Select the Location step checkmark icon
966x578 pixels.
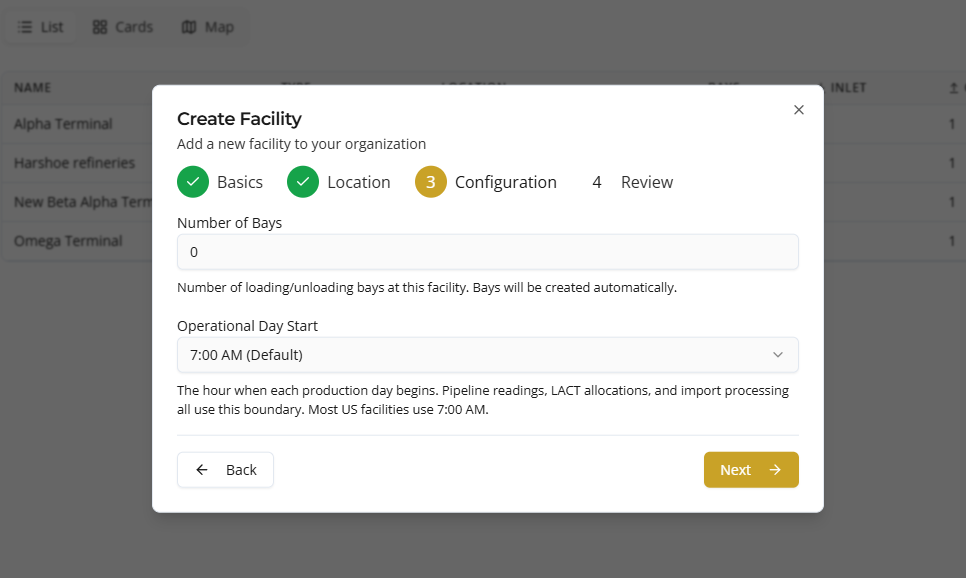coord(303,182)
